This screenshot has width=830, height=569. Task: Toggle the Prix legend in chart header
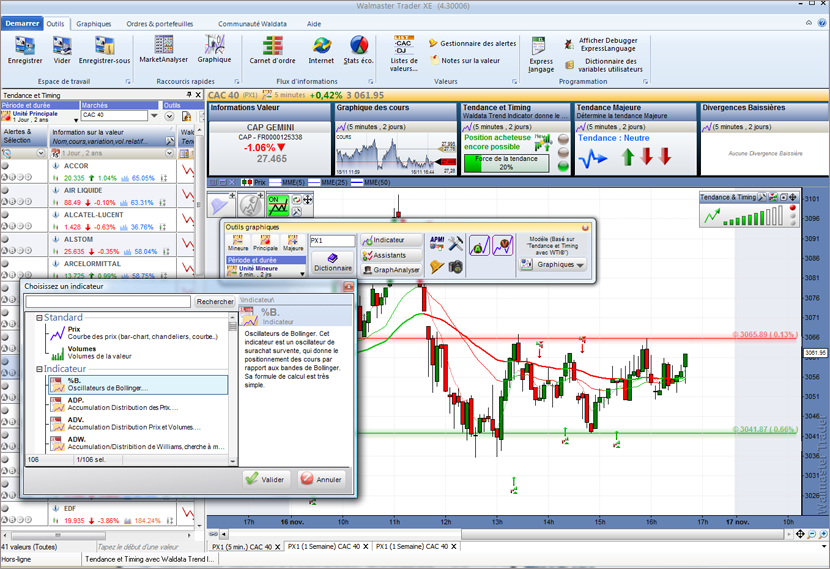(254, 182)
